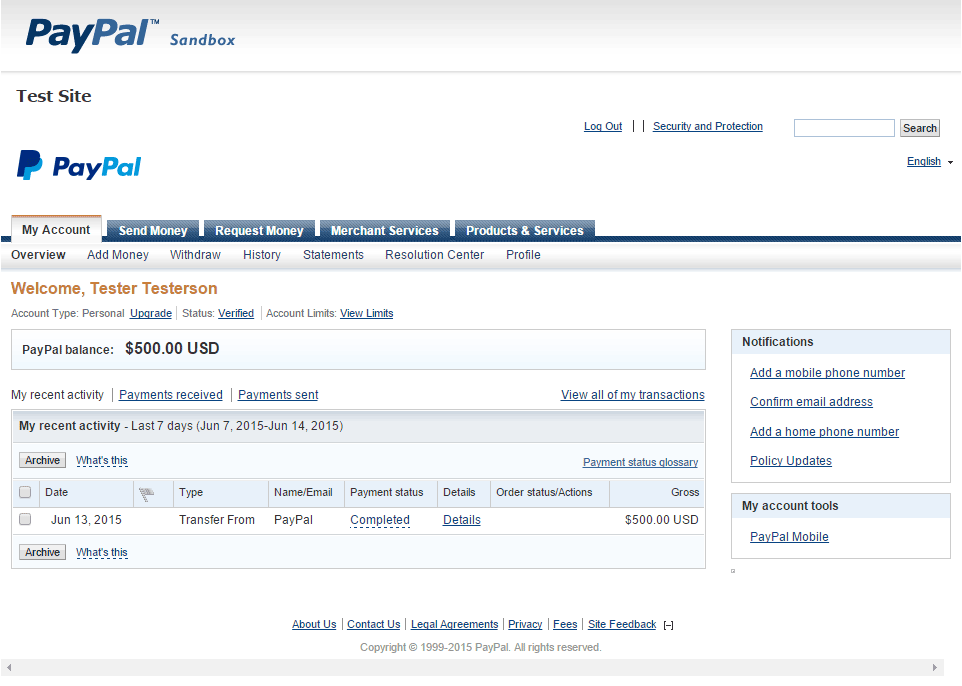Open What's this link below the table
Image resolution: width=962 pixels, height=686 pixels.
[102, 553]
